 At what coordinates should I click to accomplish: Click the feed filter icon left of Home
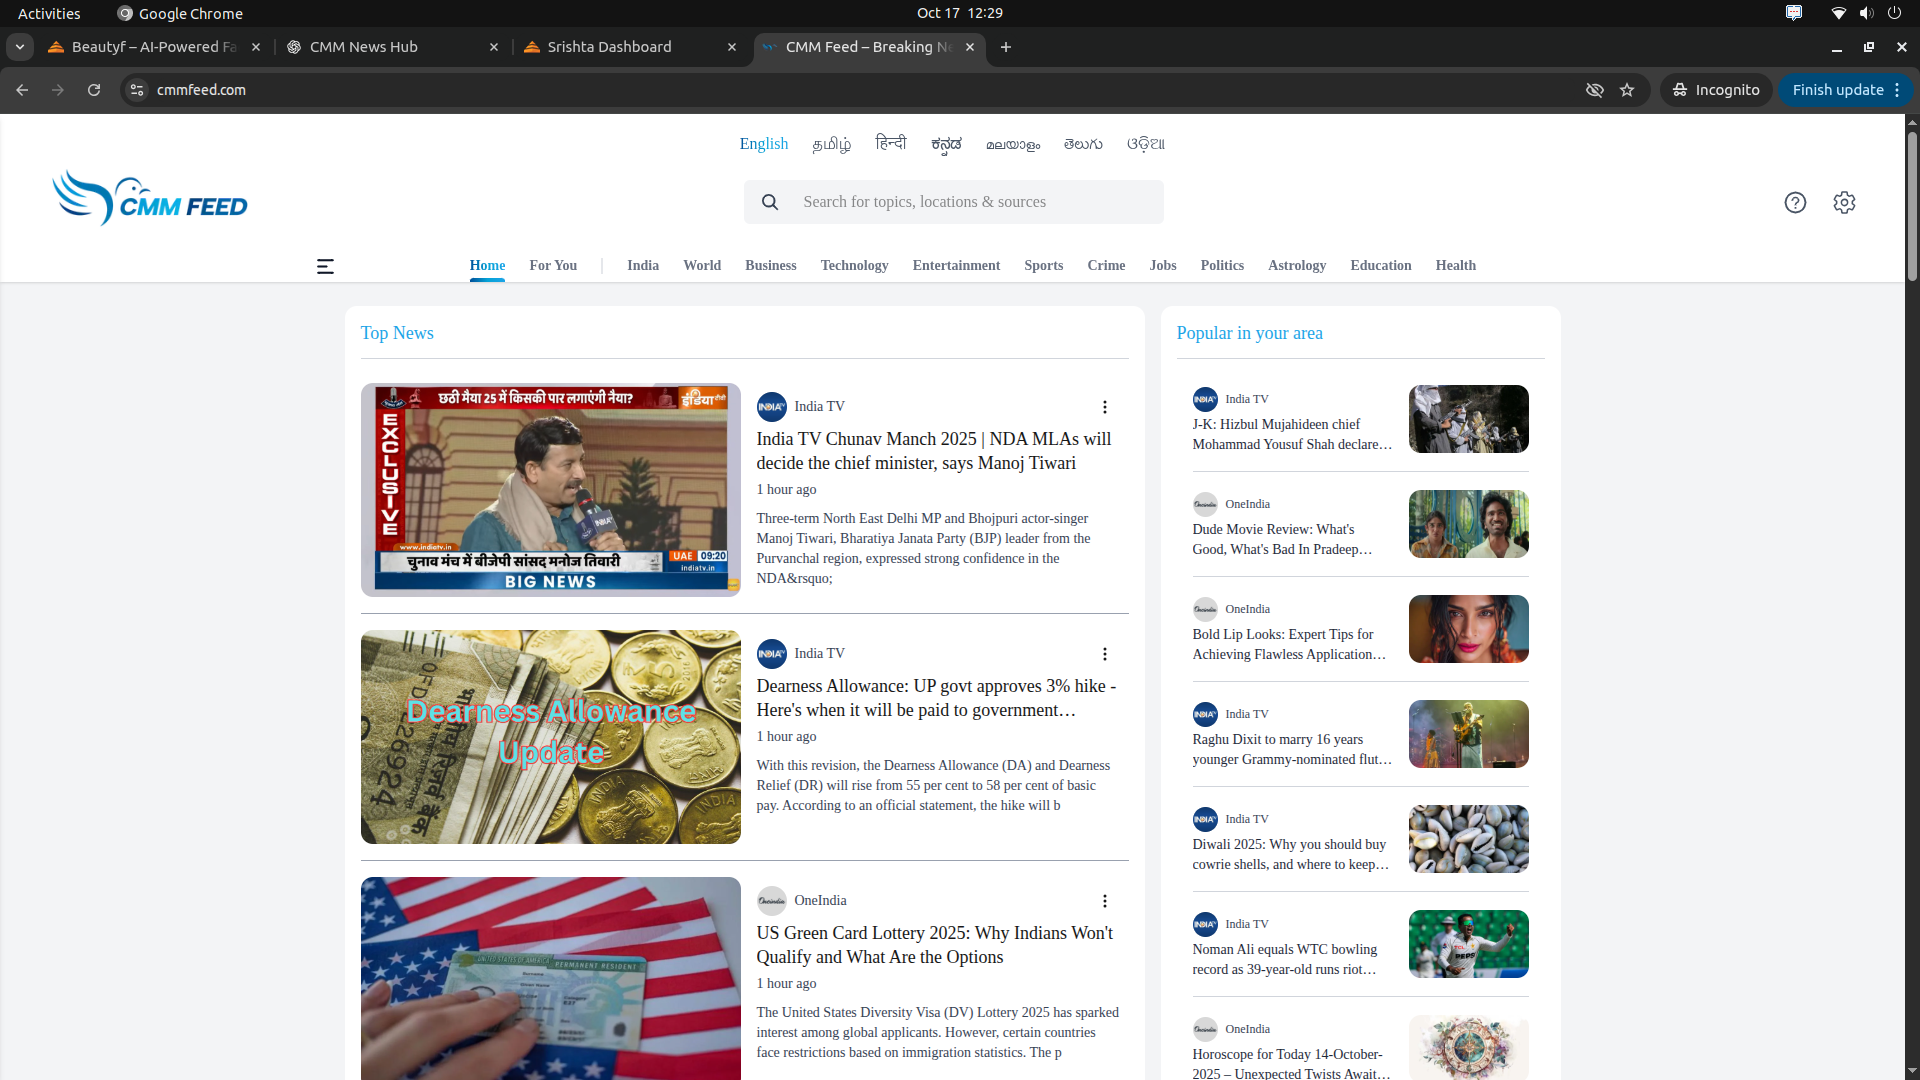[325, 266]
